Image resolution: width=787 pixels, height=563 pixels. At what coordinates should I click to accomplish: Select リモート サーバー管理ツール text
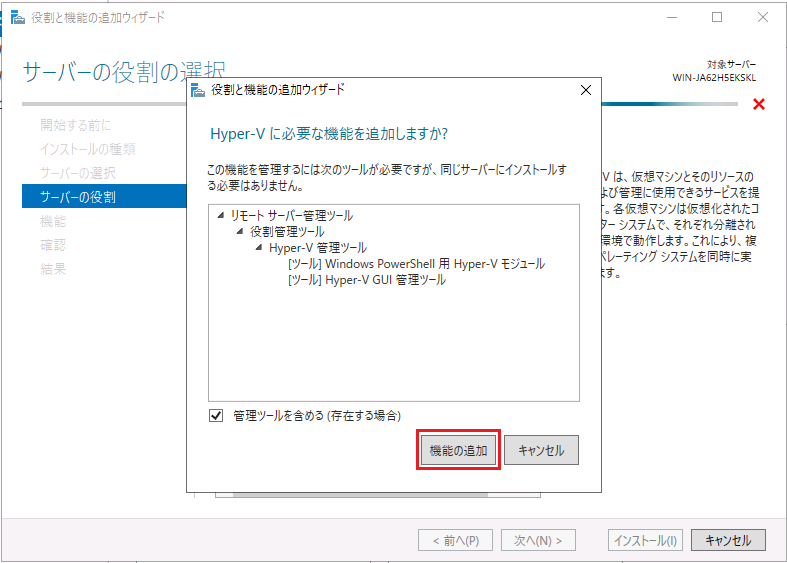point(292,216)
